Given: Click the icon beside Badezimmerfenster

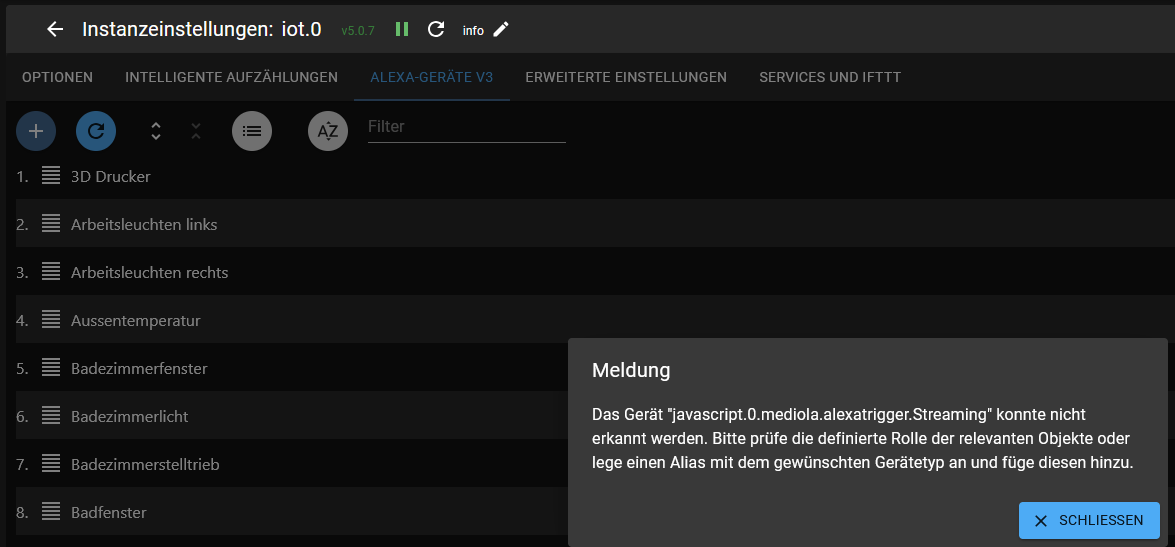Looking at the screenshot, I should (x=51, y=368).
